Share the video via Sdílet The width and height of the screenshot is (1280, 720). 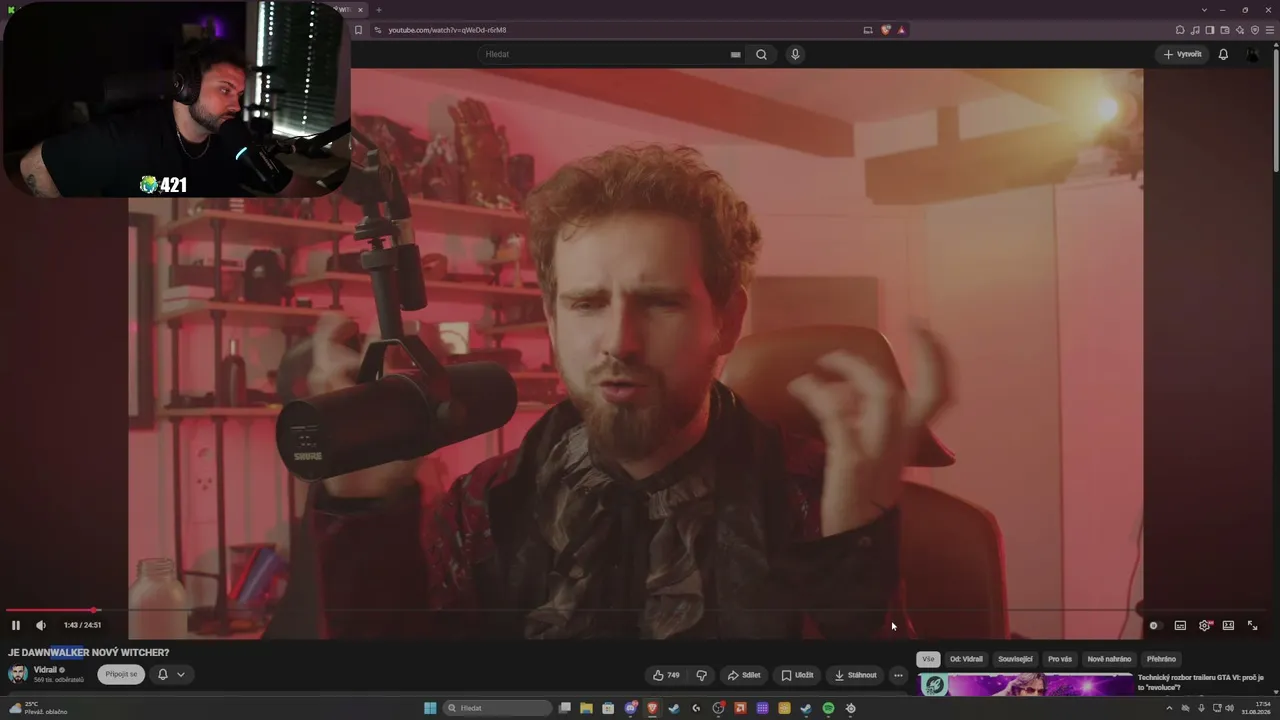[x=743, y=675]
